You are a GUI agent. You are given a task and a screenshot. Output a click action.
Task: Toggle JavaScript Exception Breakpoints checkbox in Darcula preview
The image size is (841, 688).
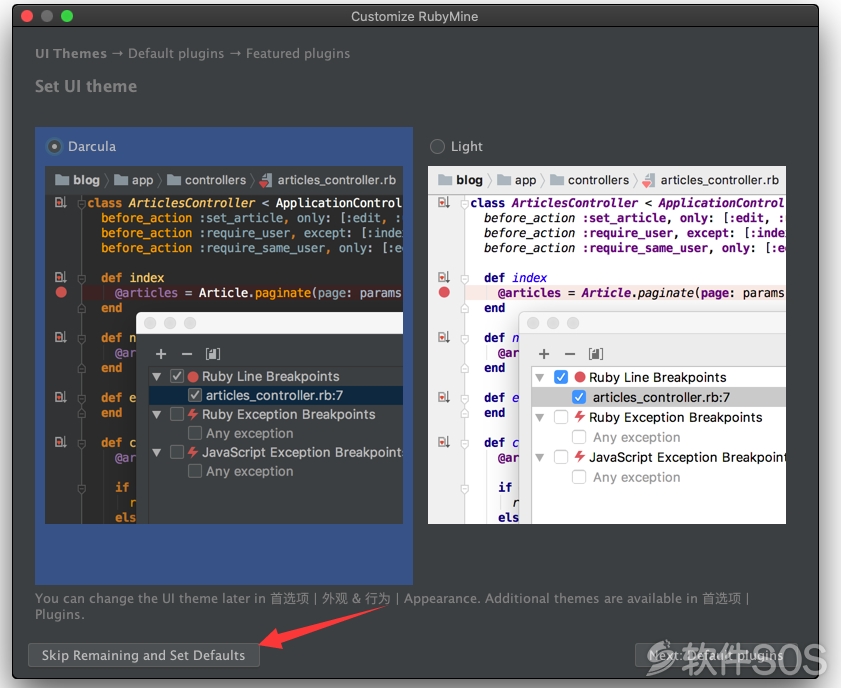[x=177, y=452]
